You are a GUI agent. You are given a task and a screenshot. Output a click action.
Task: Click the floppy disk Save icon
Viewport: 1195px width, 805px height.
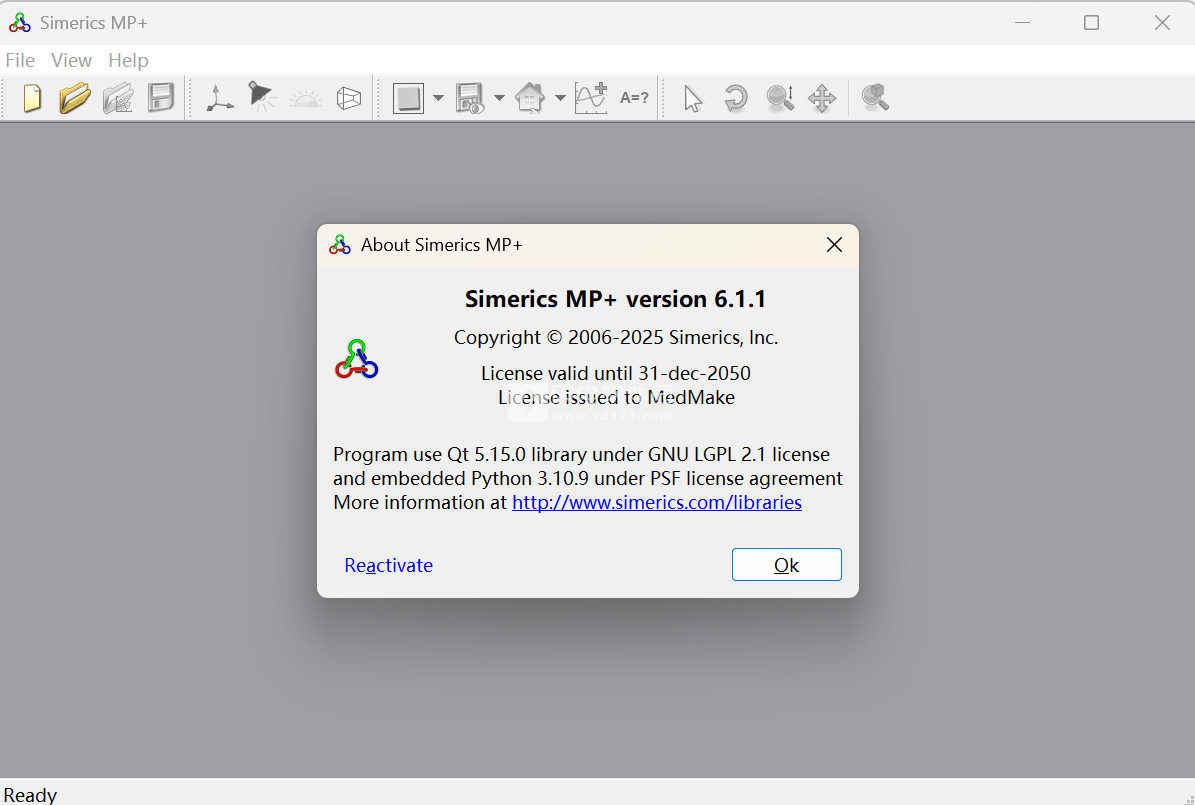(x=161, y=98)
